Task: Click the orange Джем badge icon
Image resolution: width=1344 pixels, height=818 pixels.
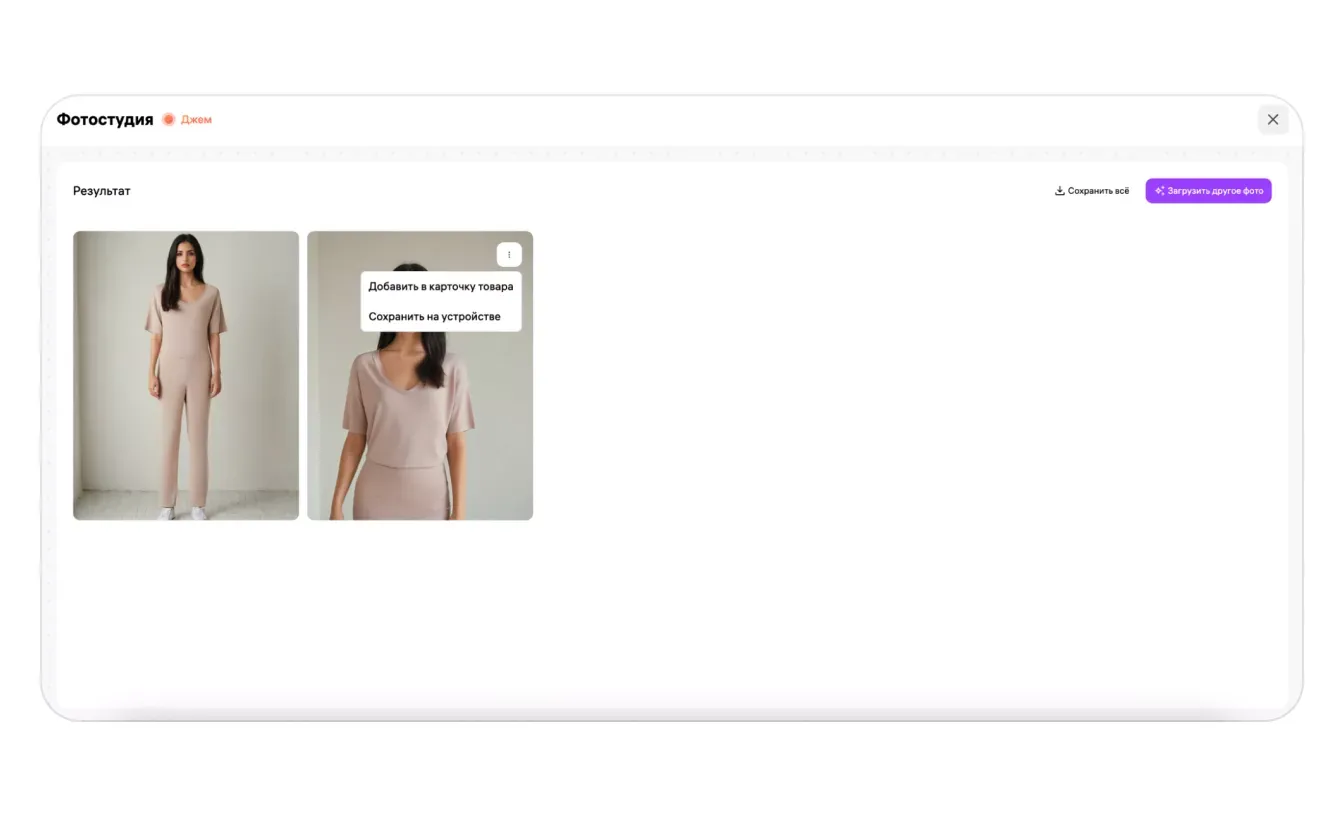Action: [169, 120]
